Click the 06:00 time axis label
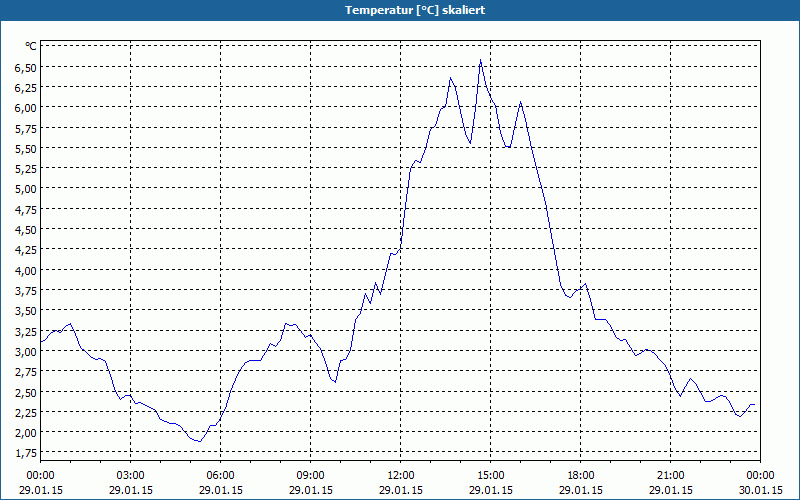The image size is (800, 500). tap(220, 476)
